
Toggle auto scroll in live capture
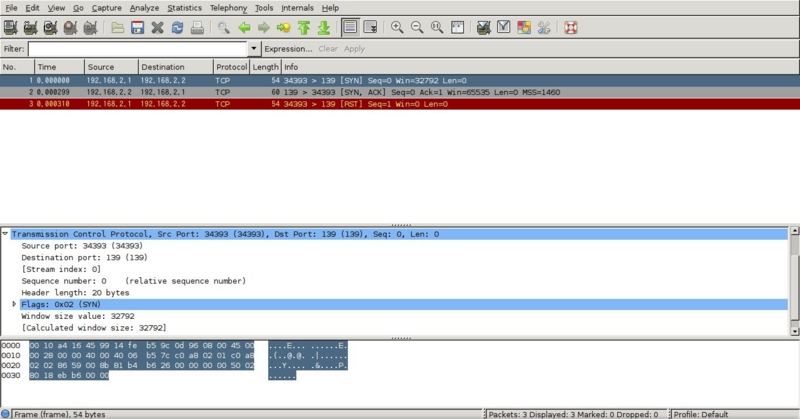point(370,28)
